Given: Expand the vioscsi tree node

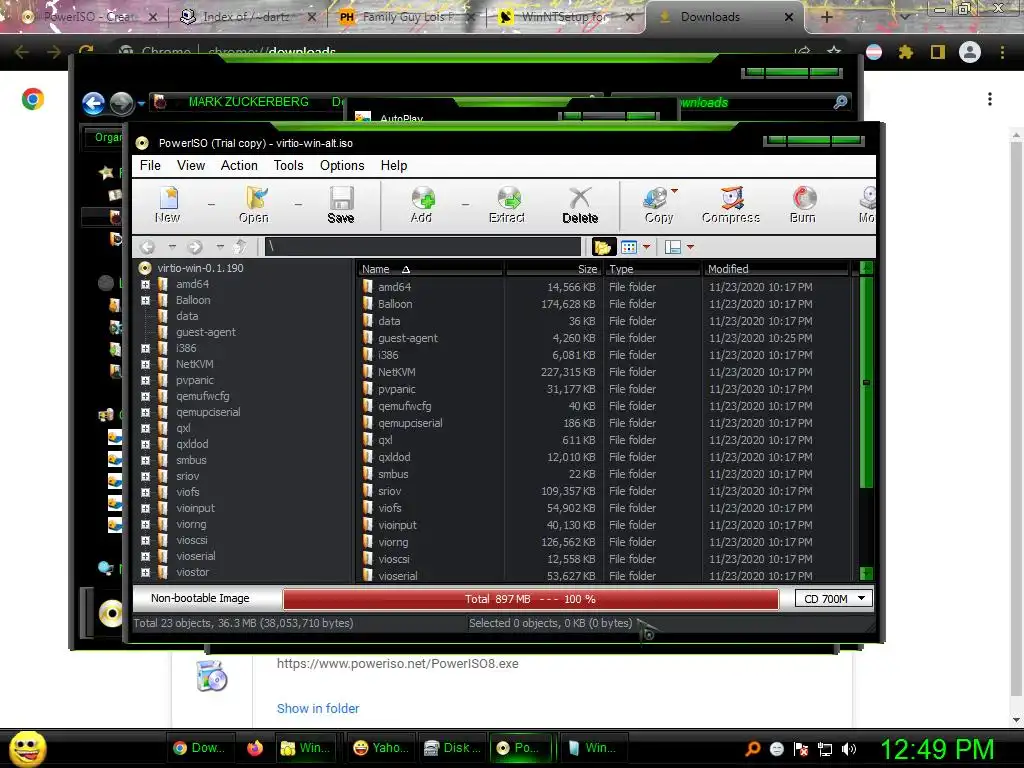Looking at the screenshot, I should (145, 540).
